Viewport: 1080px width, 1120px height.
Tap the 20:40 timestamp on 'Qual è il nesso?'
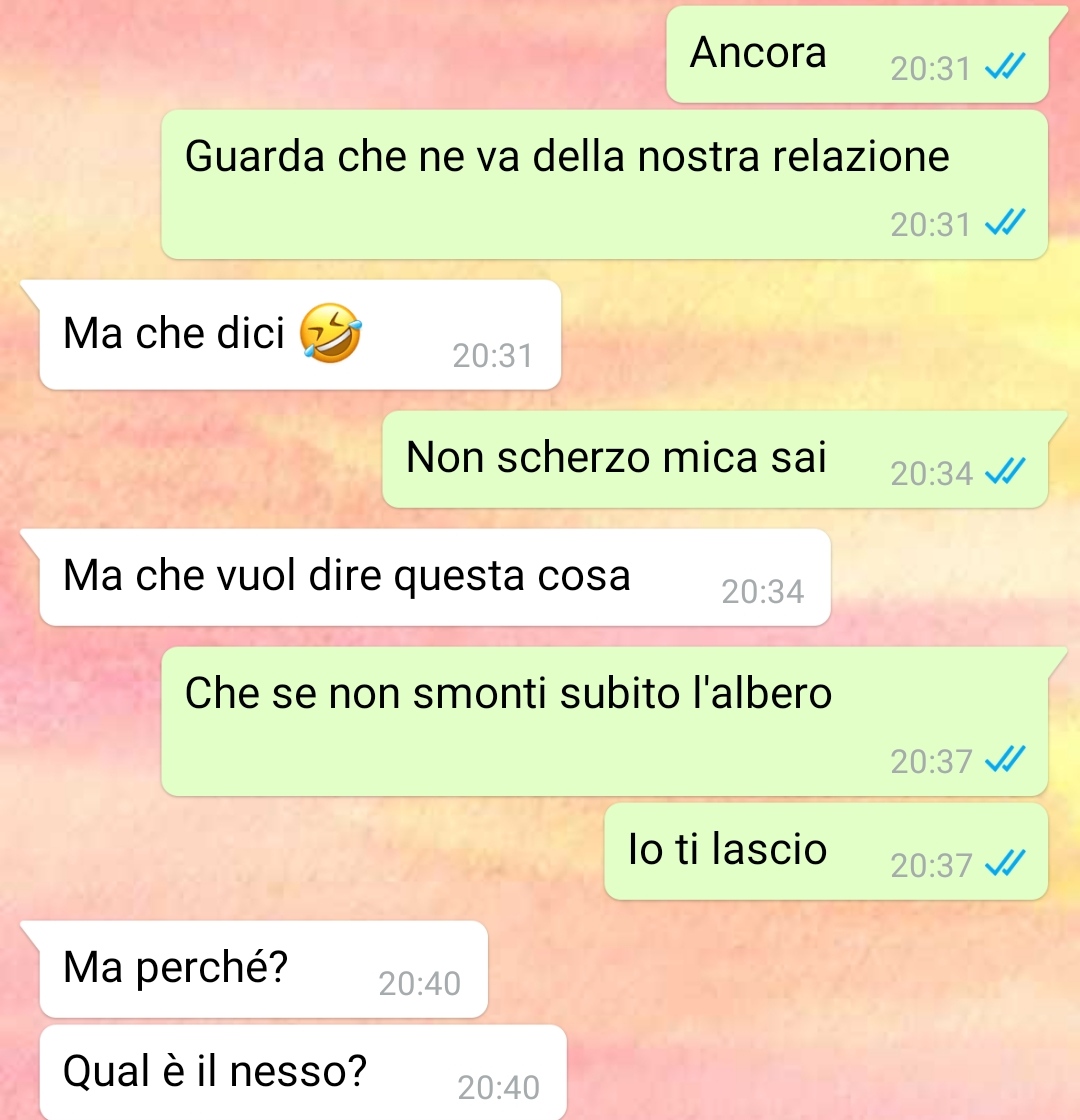[x=498, y=1088]
